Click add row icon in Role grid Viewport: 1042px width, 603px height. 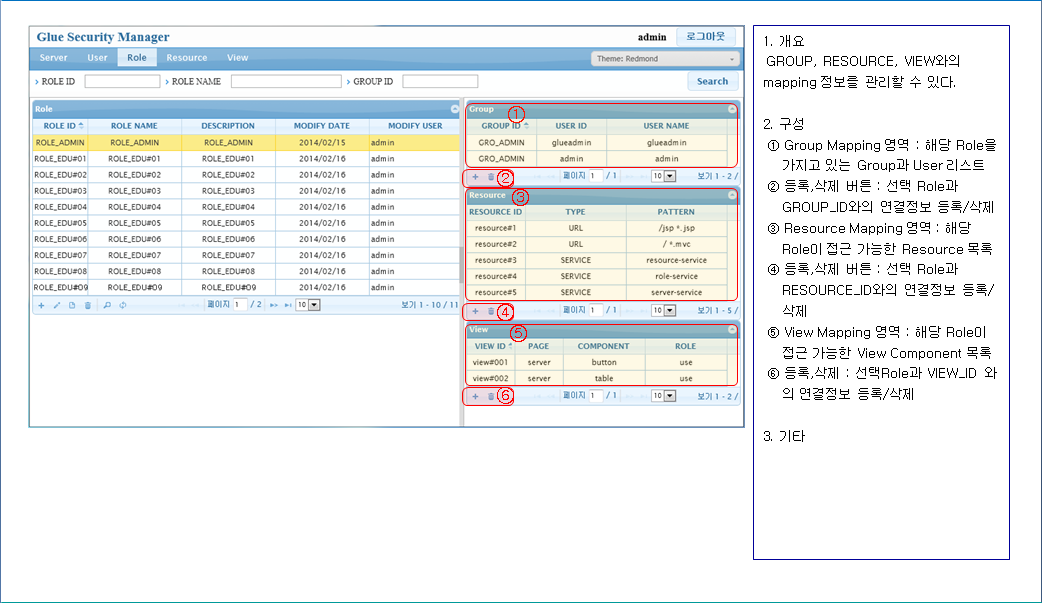tap(41, 304)
